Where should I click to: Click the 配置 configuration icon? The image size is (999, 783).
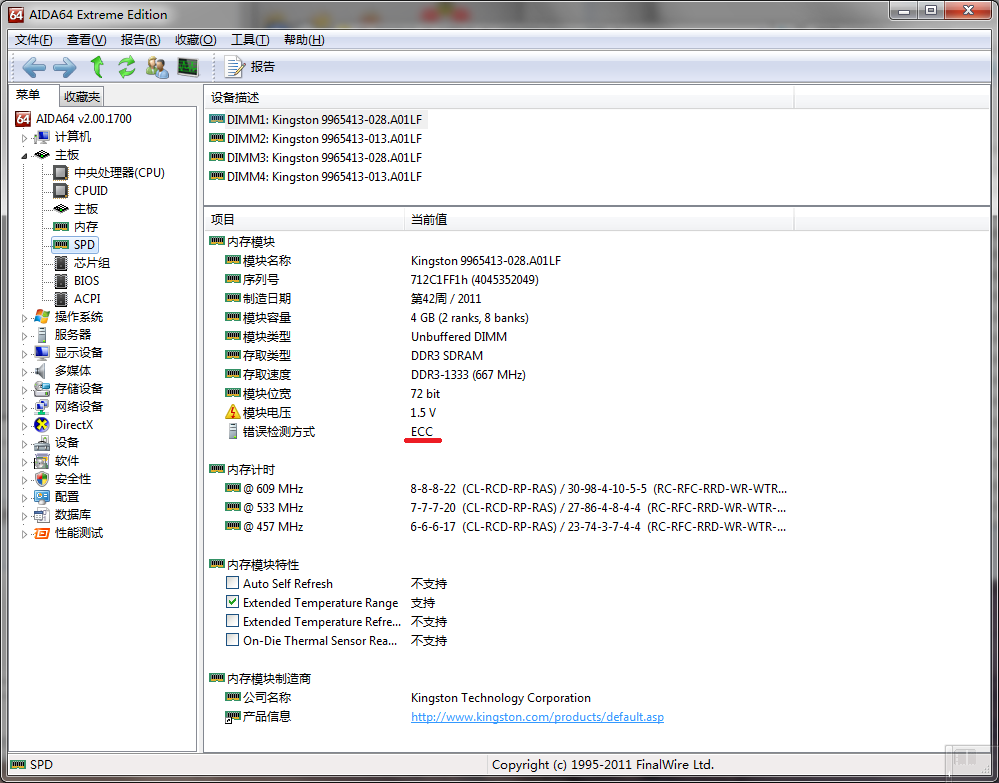42,496
